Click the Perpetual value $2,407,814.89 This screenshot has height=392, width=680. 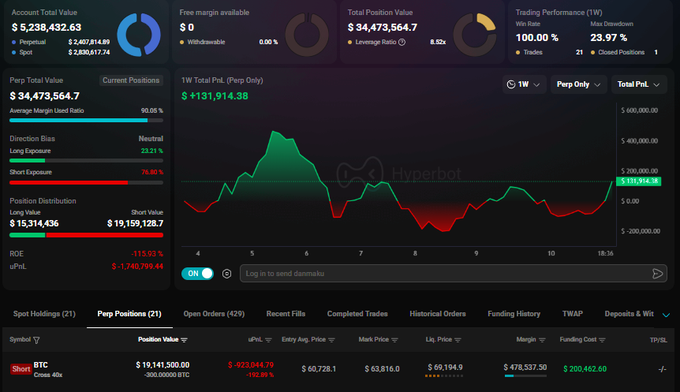coord(89,42)
